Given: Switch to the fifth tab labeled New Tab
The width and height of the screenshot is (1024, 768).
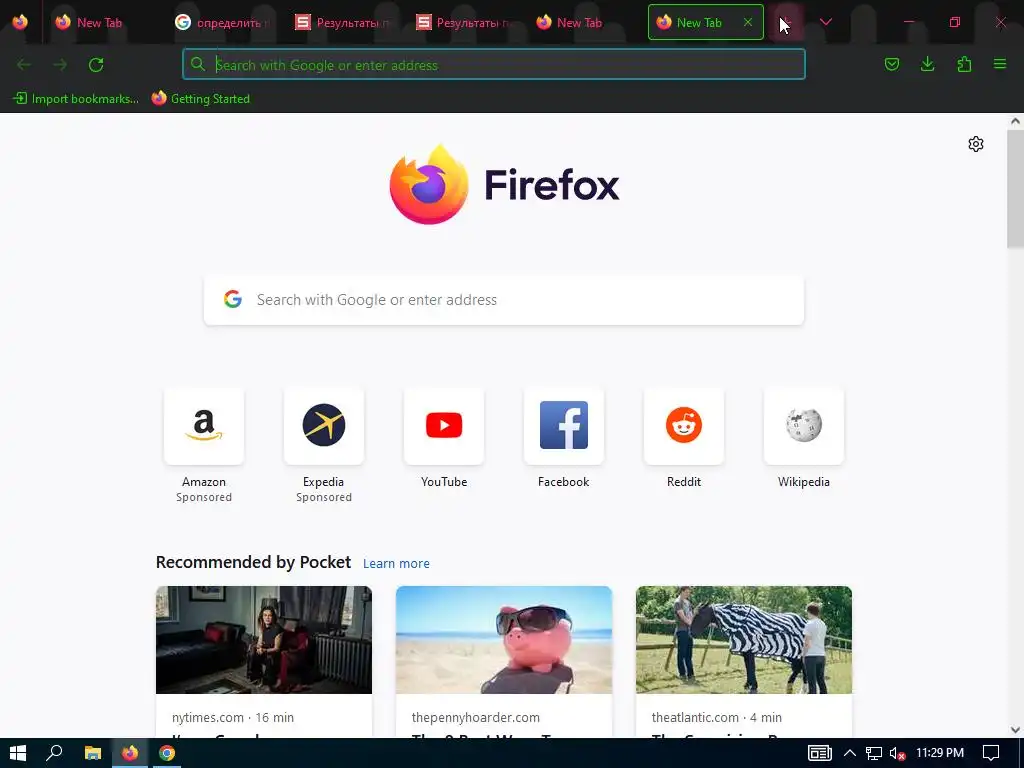Looking at the screenshot, I should (583, 22).
